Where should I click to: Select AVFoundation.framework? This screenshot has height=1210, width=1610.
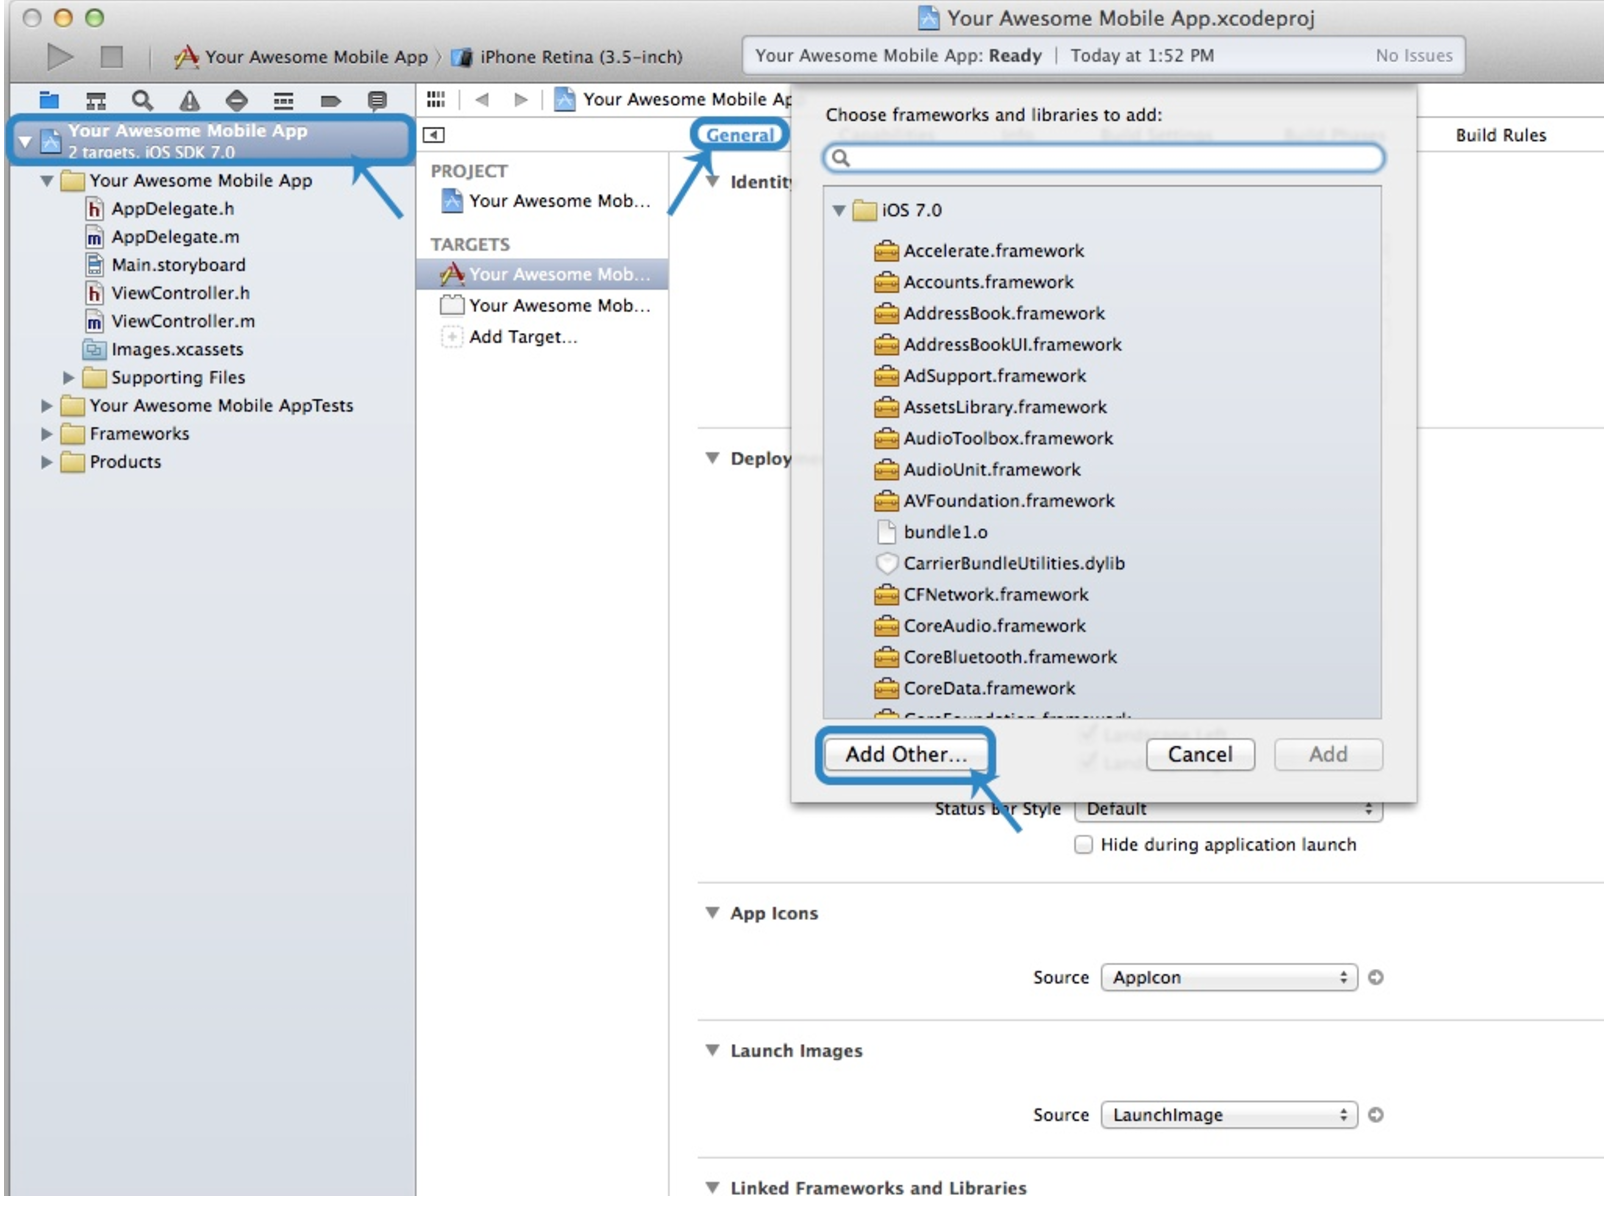click(x=1009, y=501)
